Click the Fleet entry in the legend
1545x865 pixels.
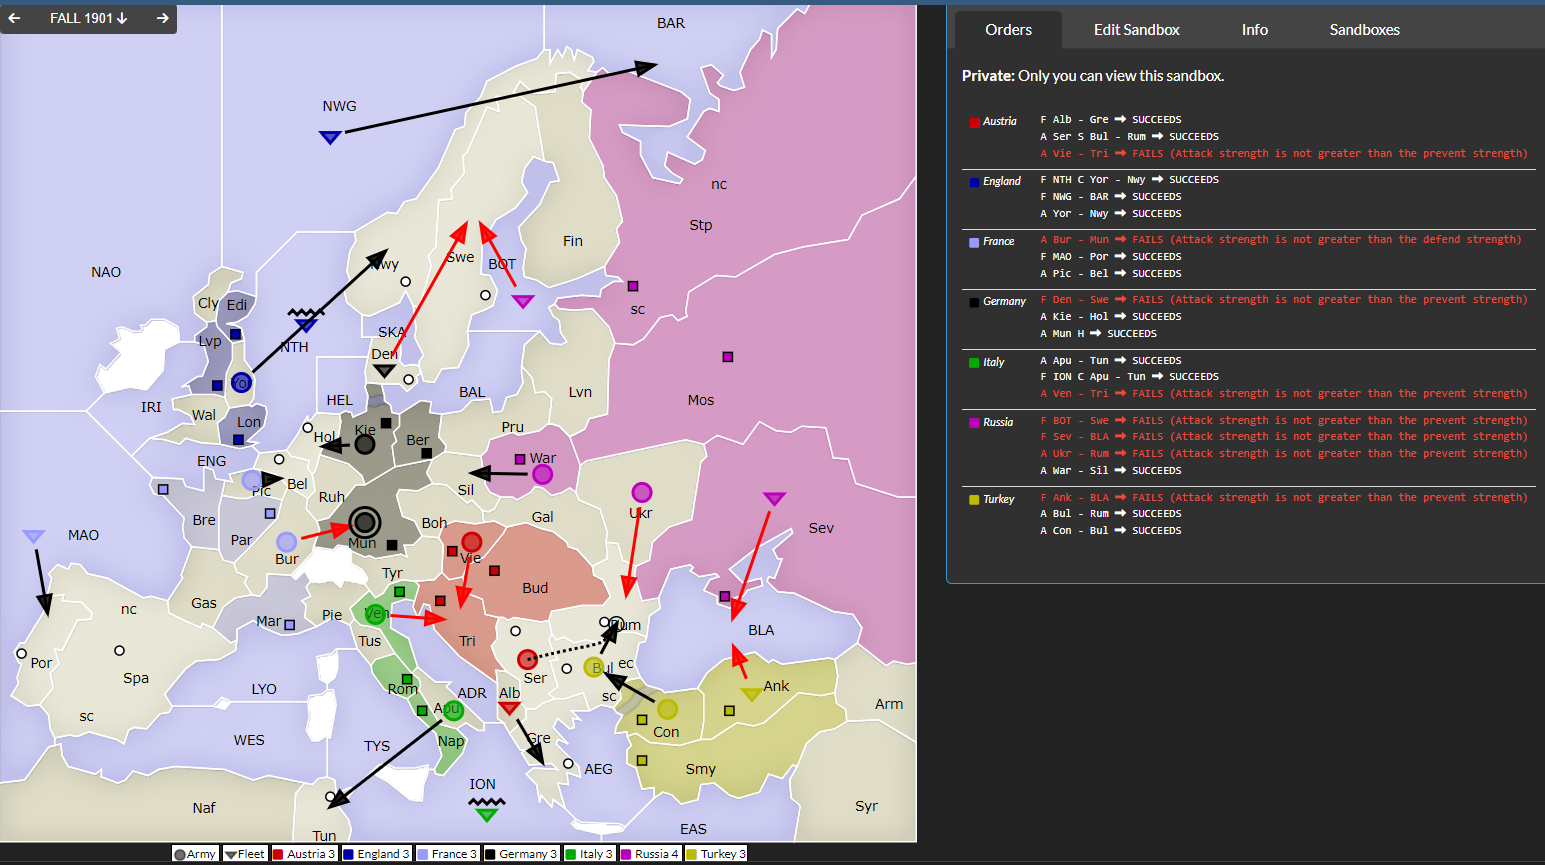pyautogui.click(x=245, y=854)
